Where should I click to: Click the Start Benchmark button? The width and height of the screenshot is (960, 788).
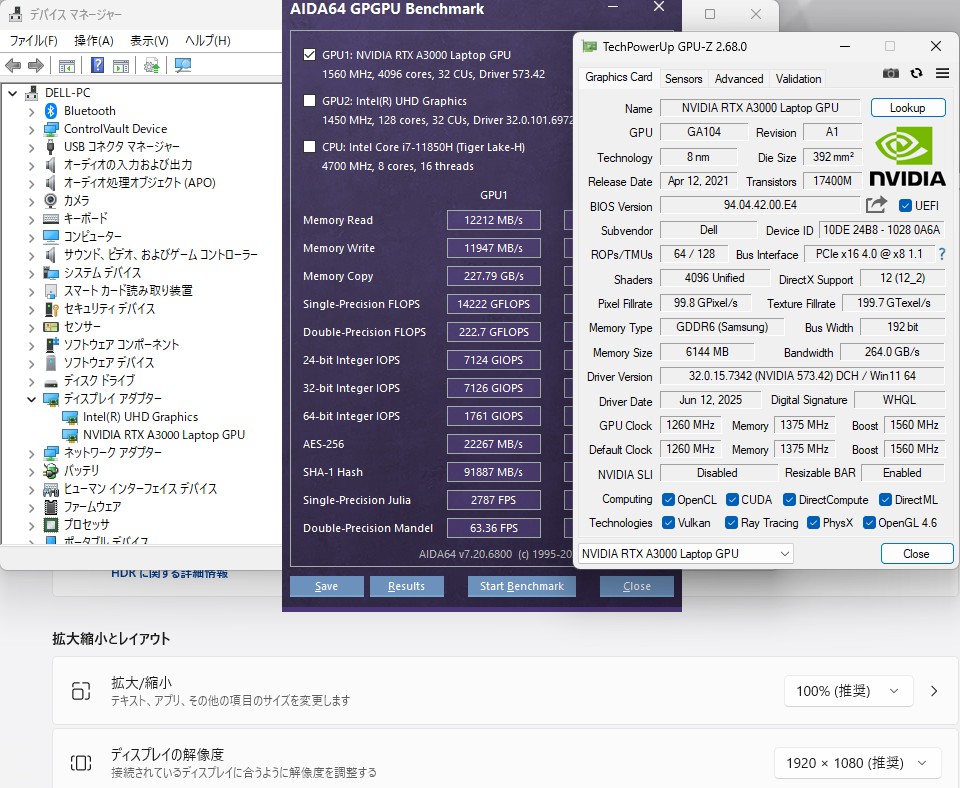[x=521, y=586]
